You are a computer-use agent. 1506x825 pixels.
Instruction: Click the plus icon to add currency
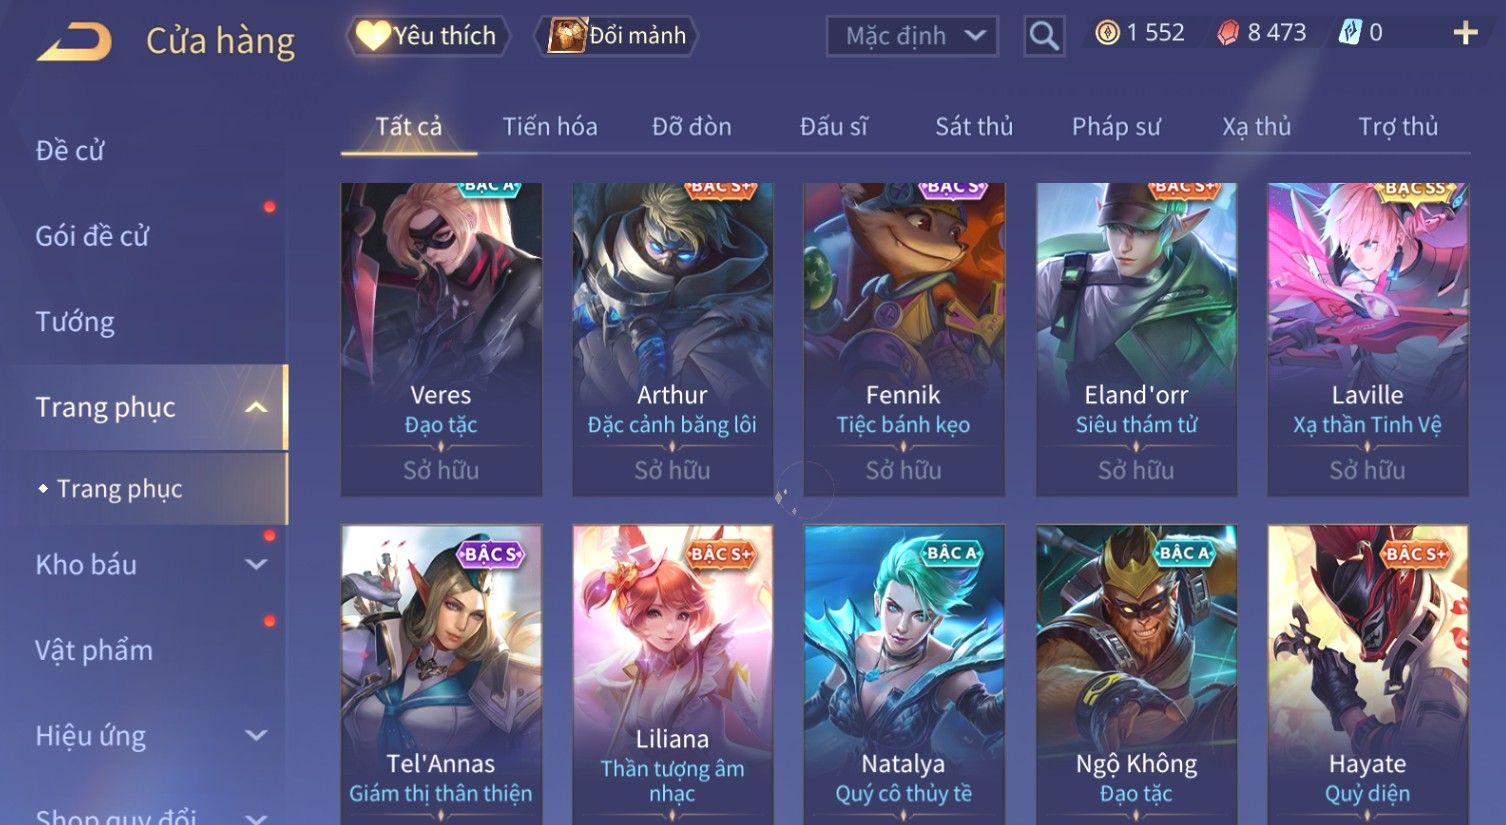pos(1465,33)
